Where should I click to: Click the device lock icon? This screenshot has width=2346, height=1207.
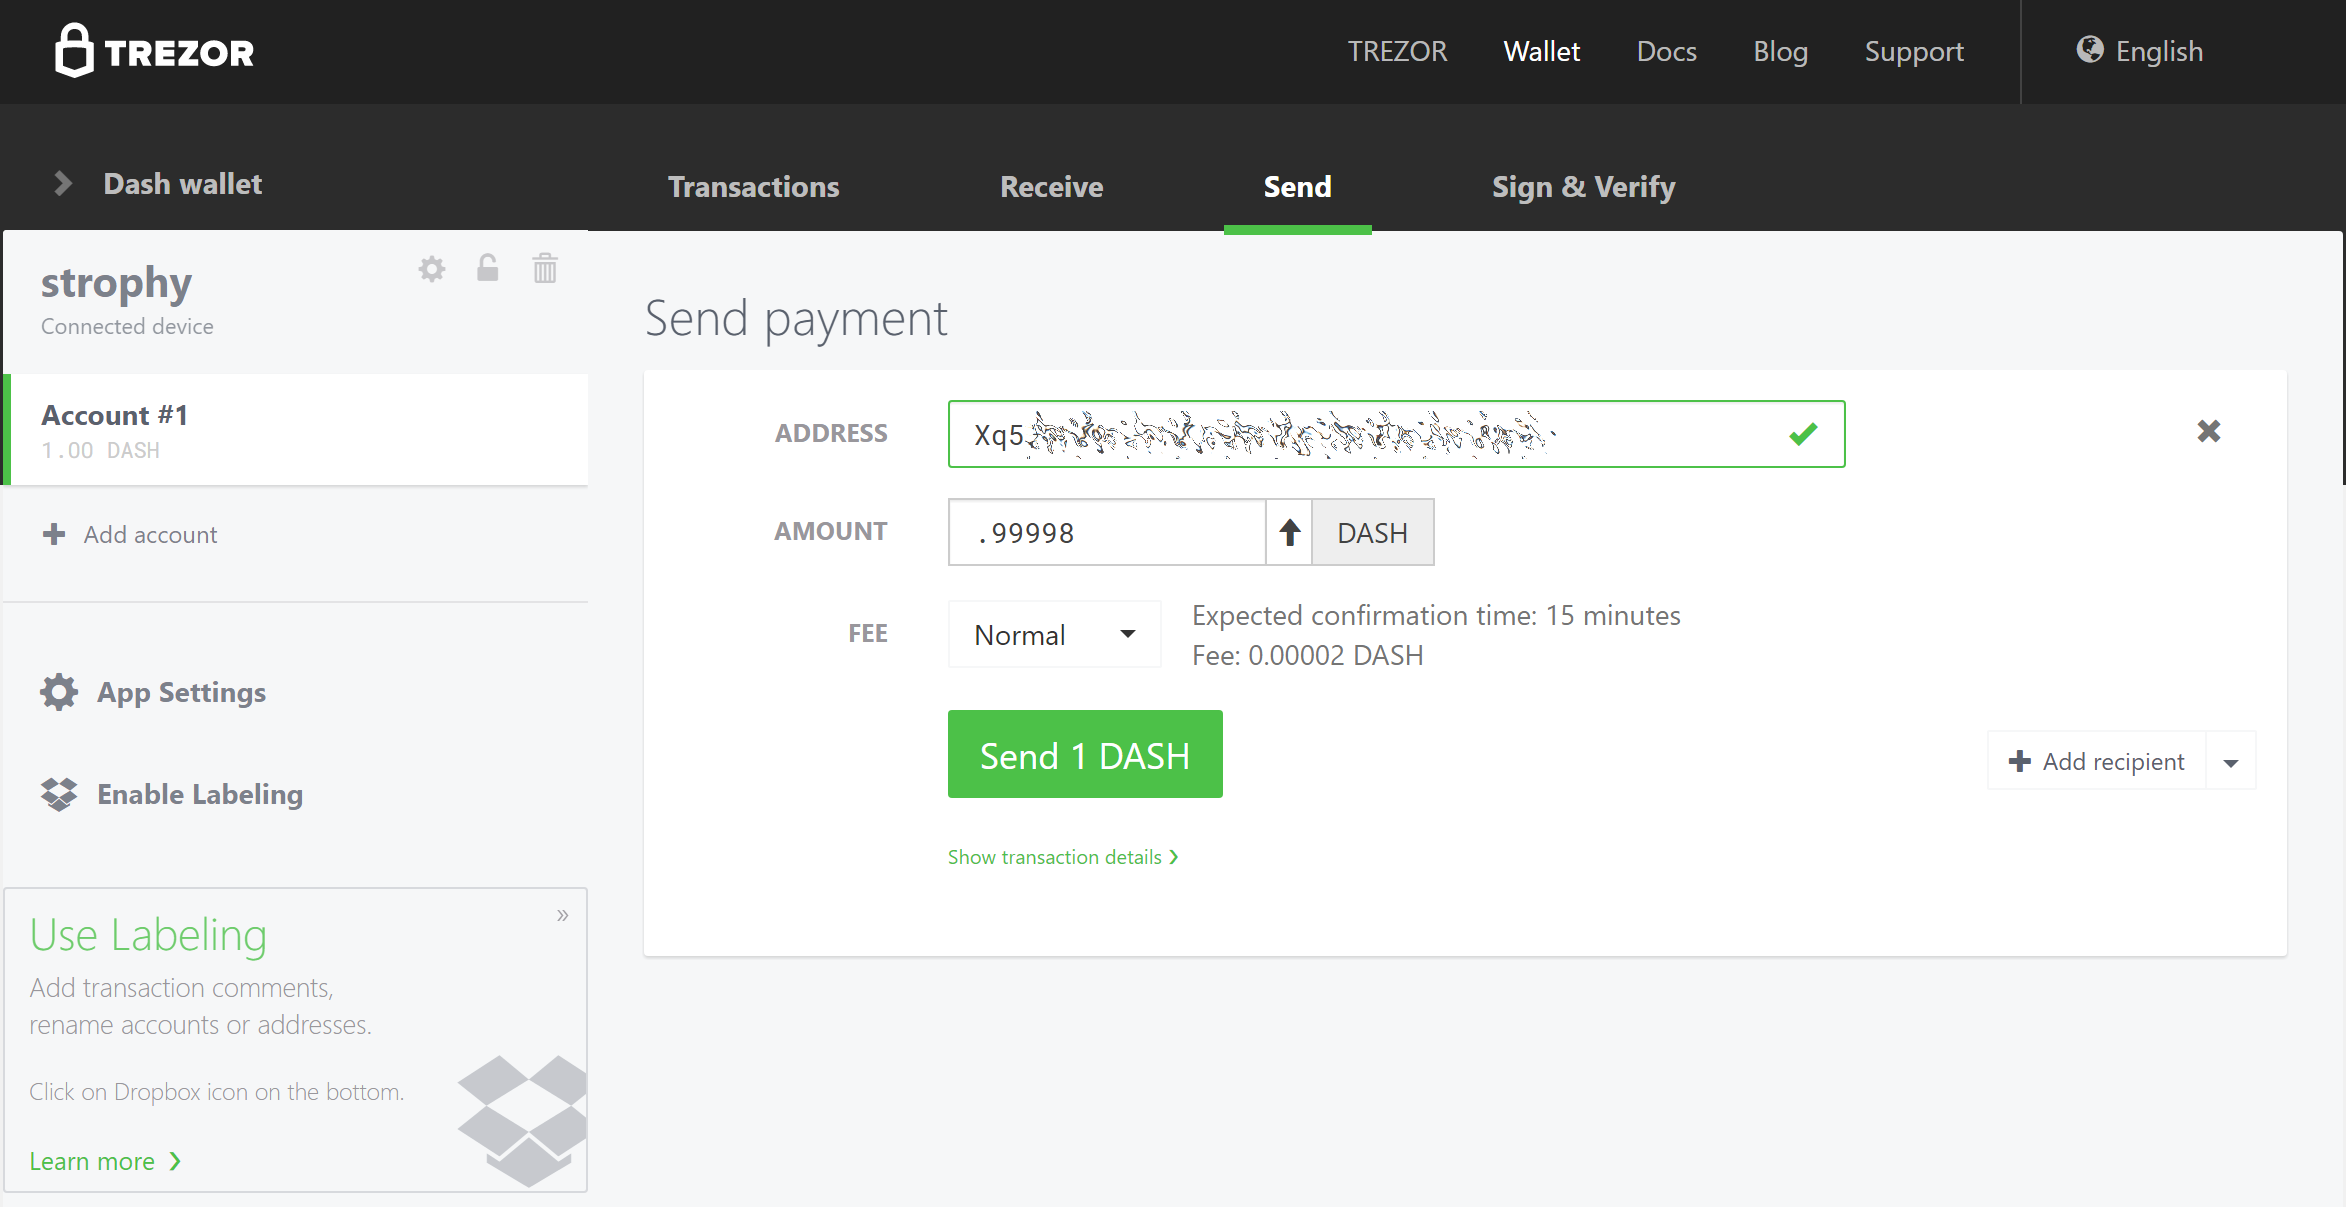[x=488, y=268]
